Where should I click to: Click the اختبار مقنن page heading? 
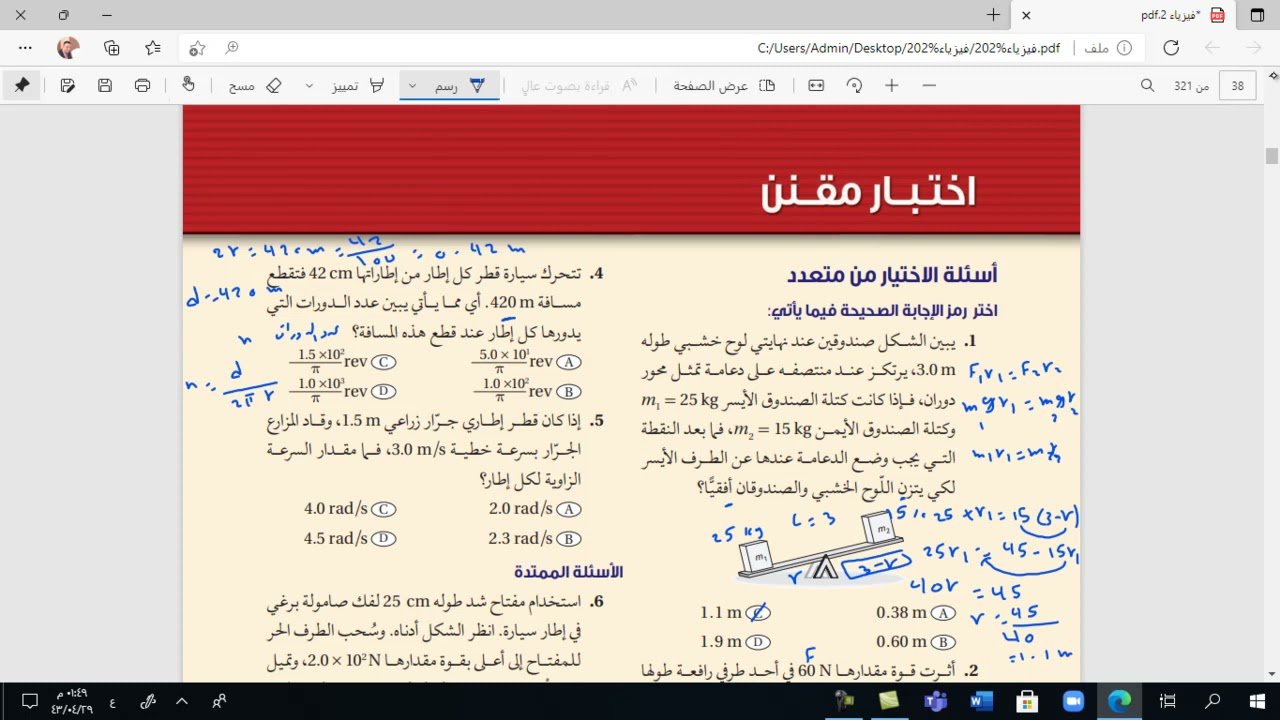point(868,191)
